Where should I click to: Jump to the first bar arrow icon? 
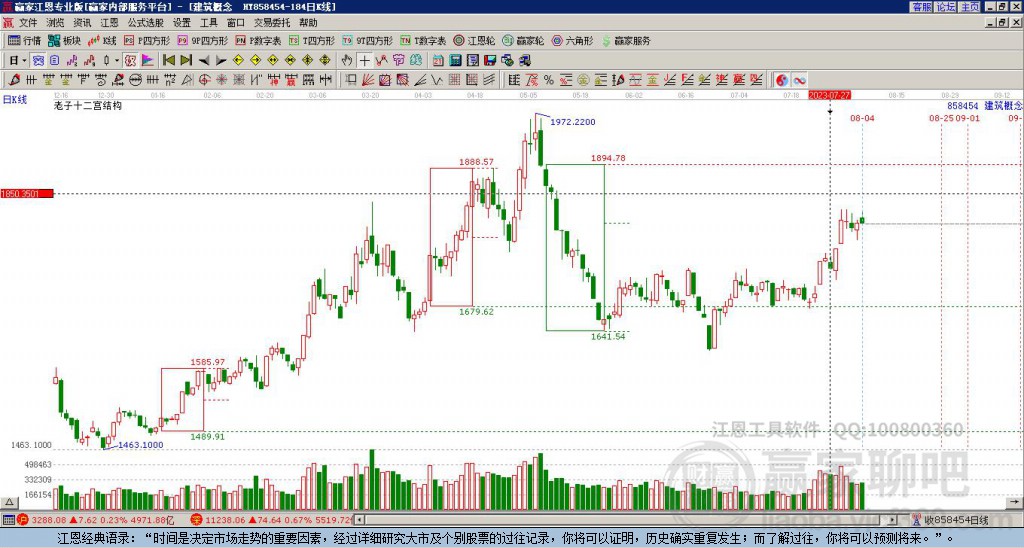168,60
